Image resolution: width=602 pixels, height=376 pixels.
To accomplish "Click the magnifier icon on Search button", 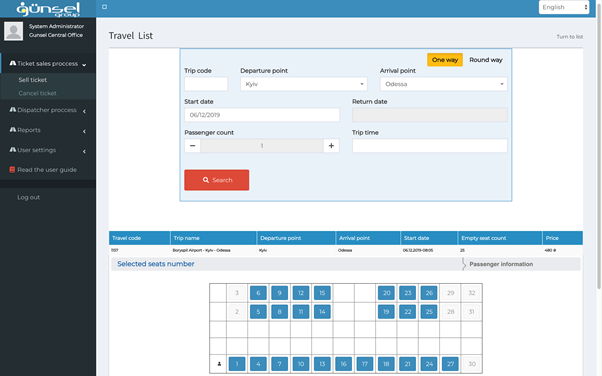I will click(x=206, y=180).
